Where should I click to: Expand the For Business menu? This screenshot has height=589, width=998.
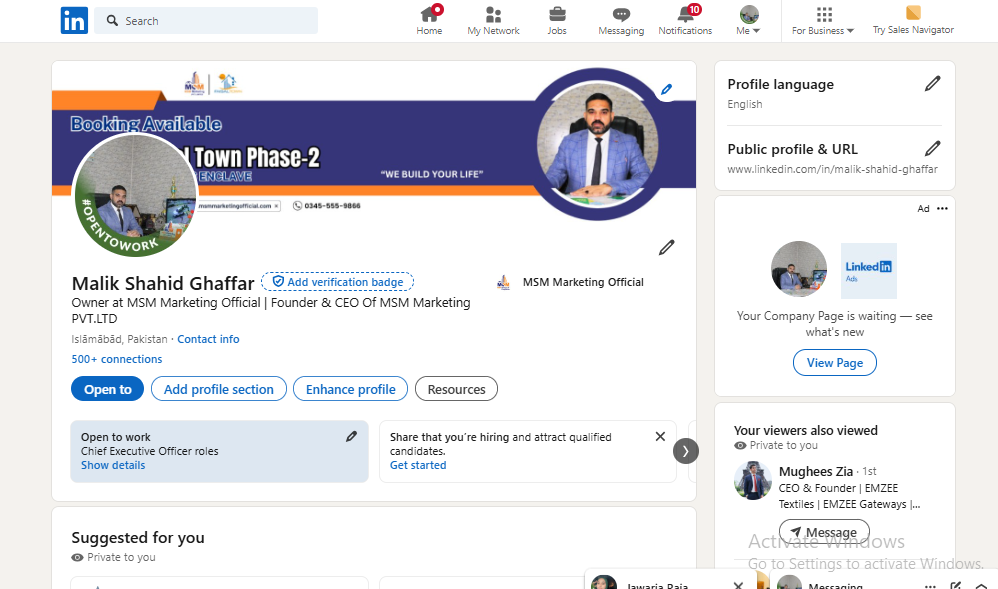click(823, 21)
